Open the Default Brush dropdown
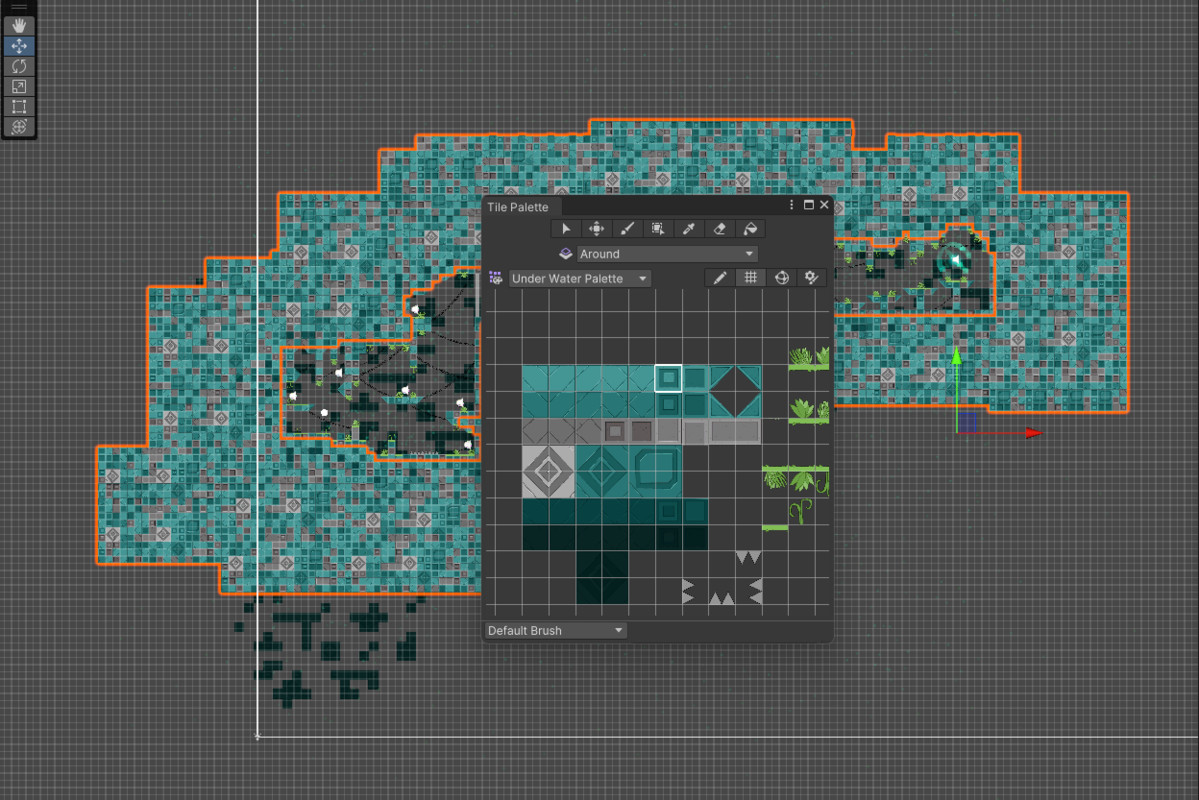The height and width of the screenshot is (800, 1199). pos(555,630)
